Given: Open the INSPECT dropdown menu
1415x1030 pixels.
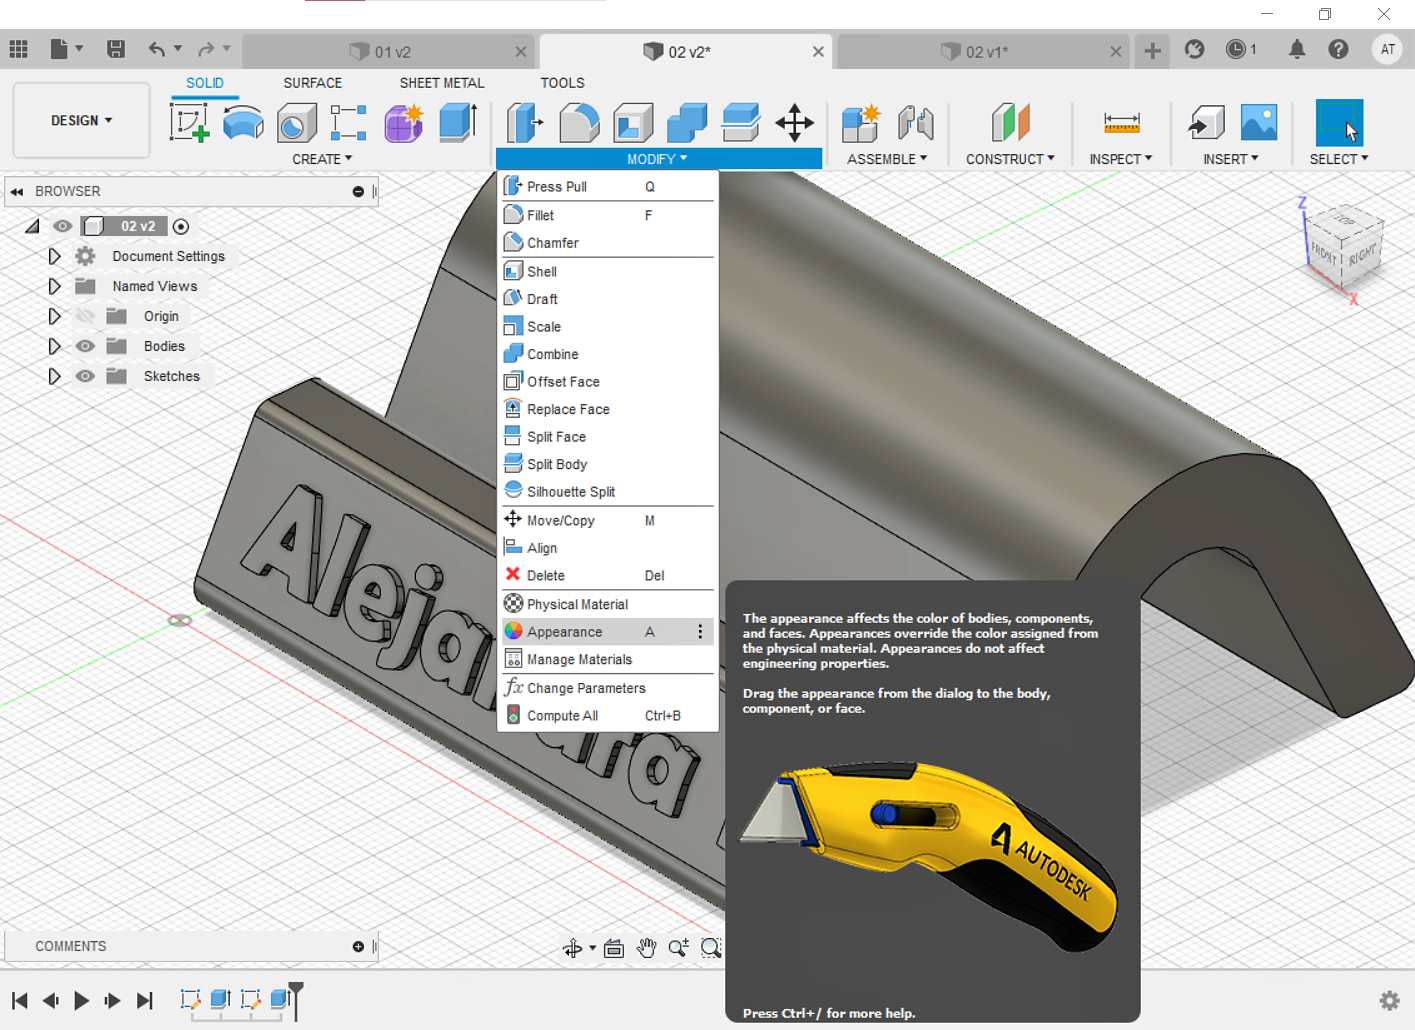Looking at the screenshot, I should coord(1121,159).
